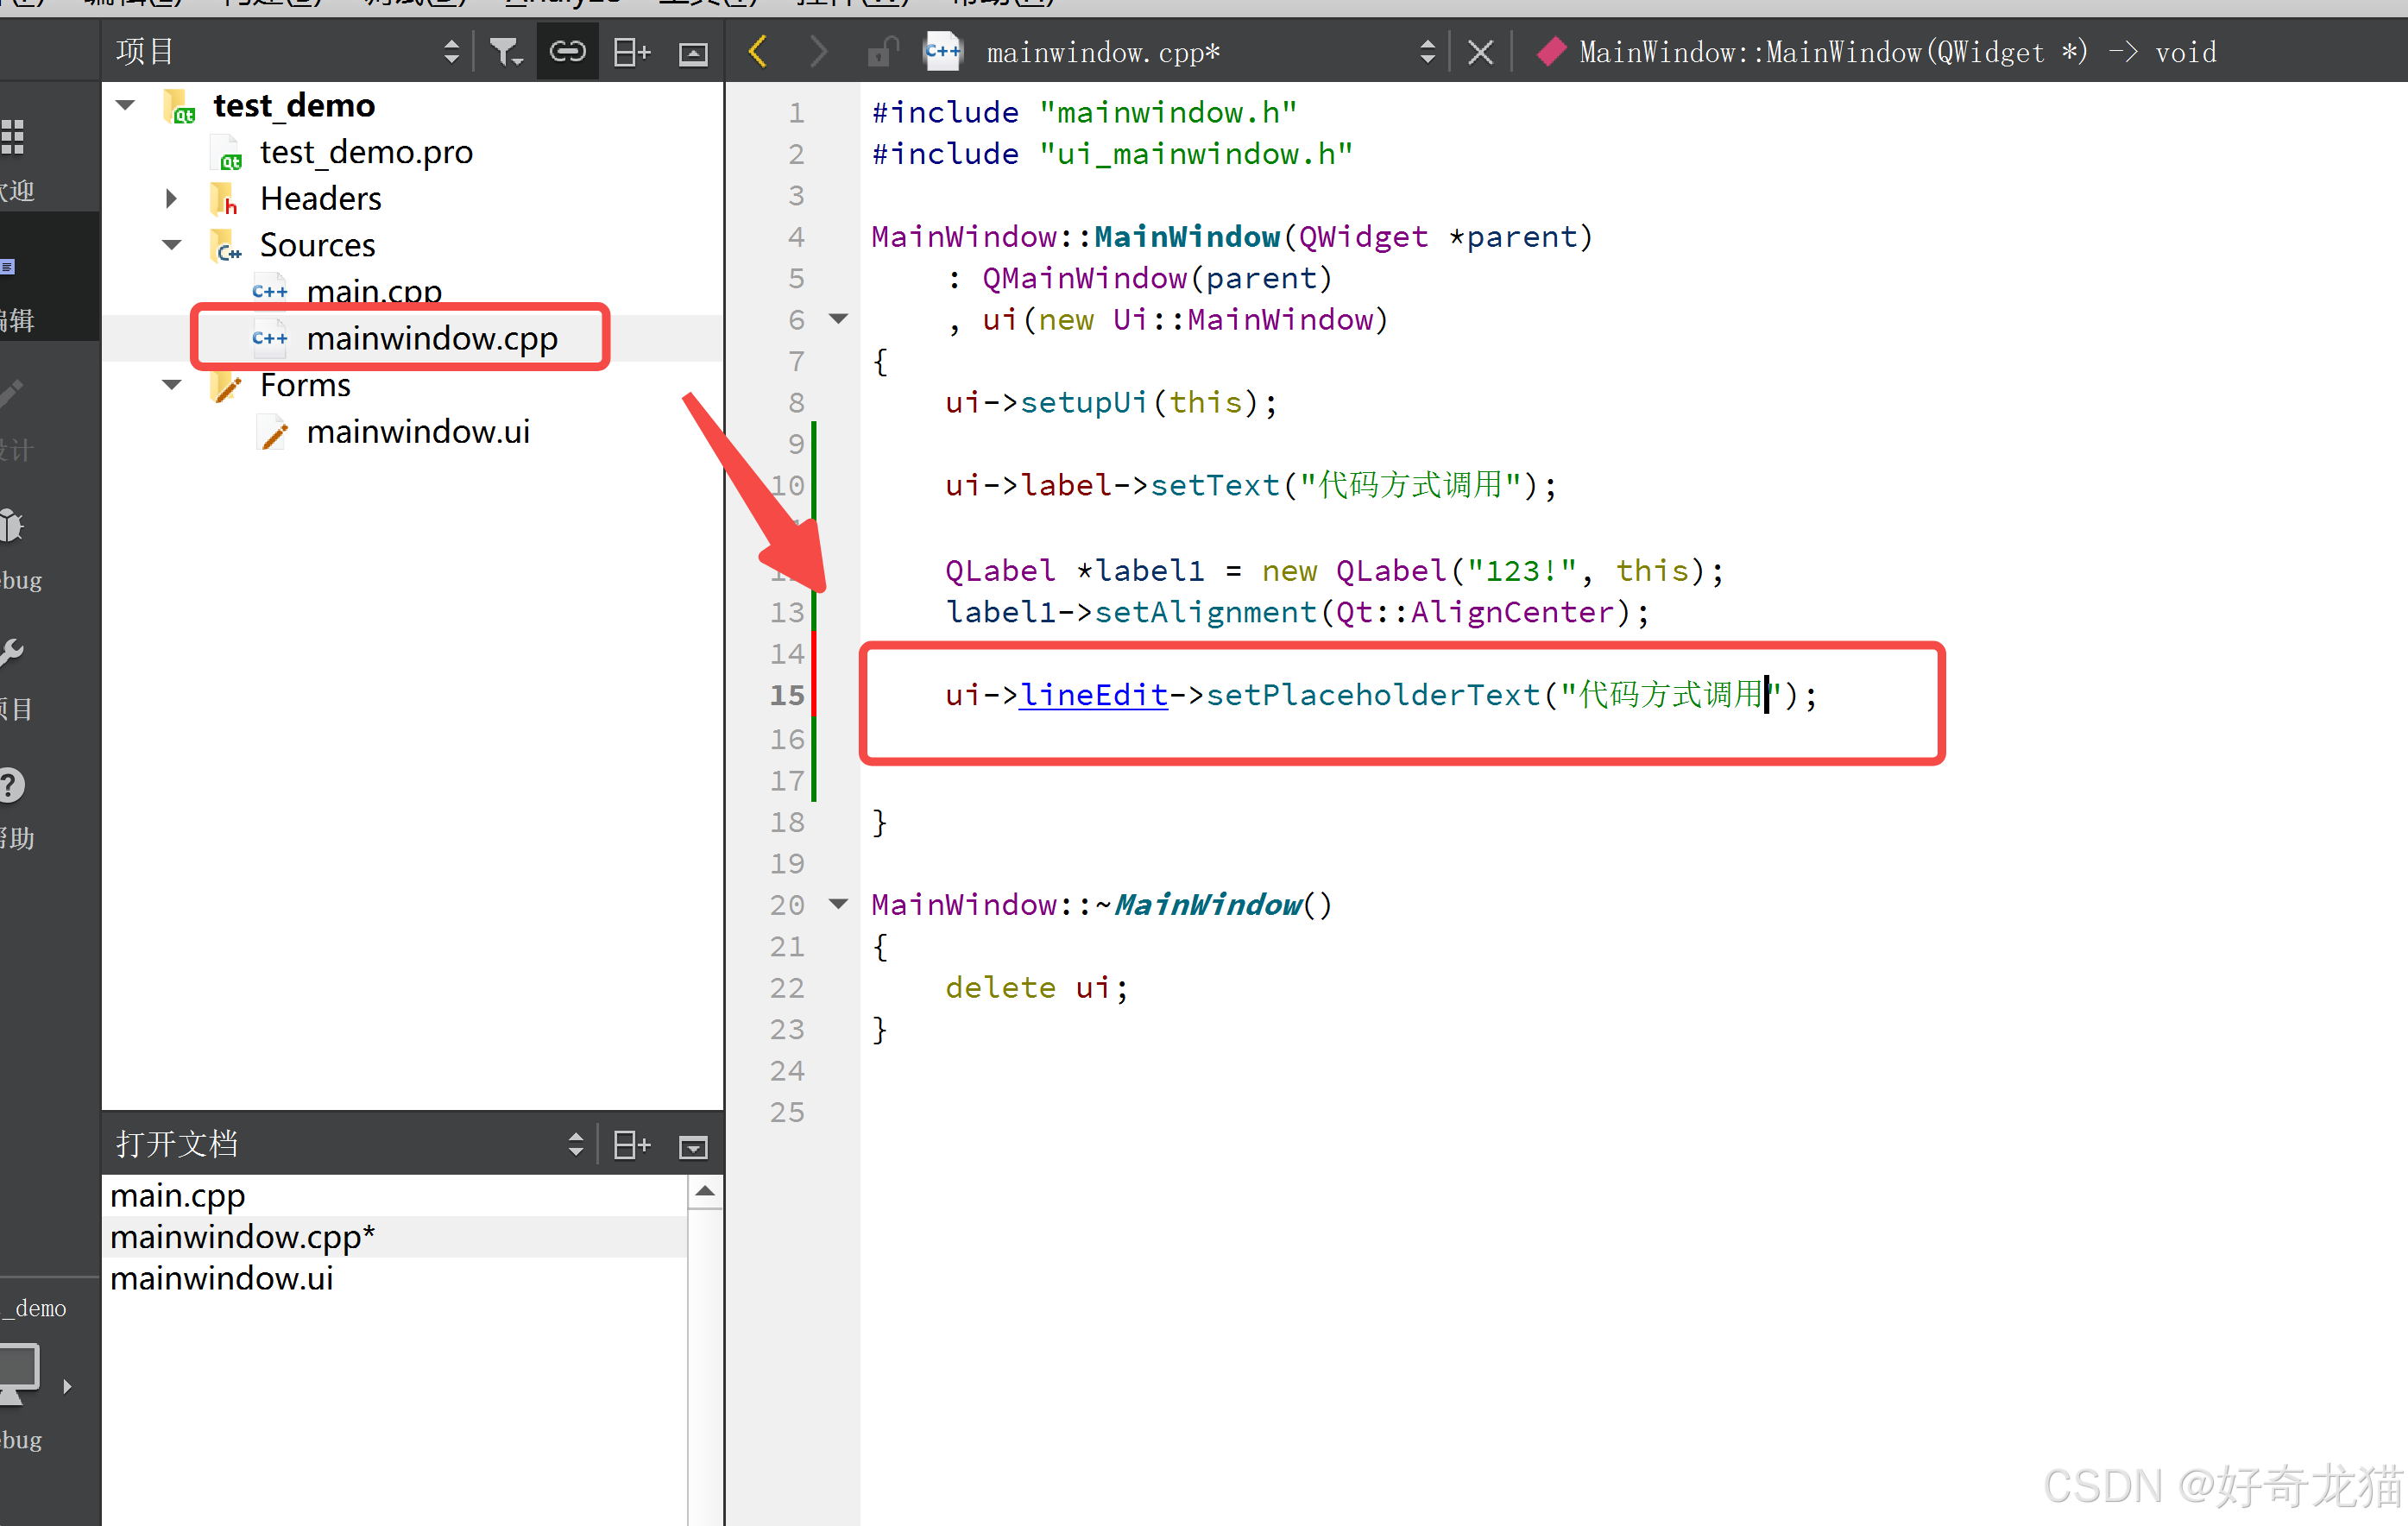Expand the Headers folder in project tree

[175, 199]
